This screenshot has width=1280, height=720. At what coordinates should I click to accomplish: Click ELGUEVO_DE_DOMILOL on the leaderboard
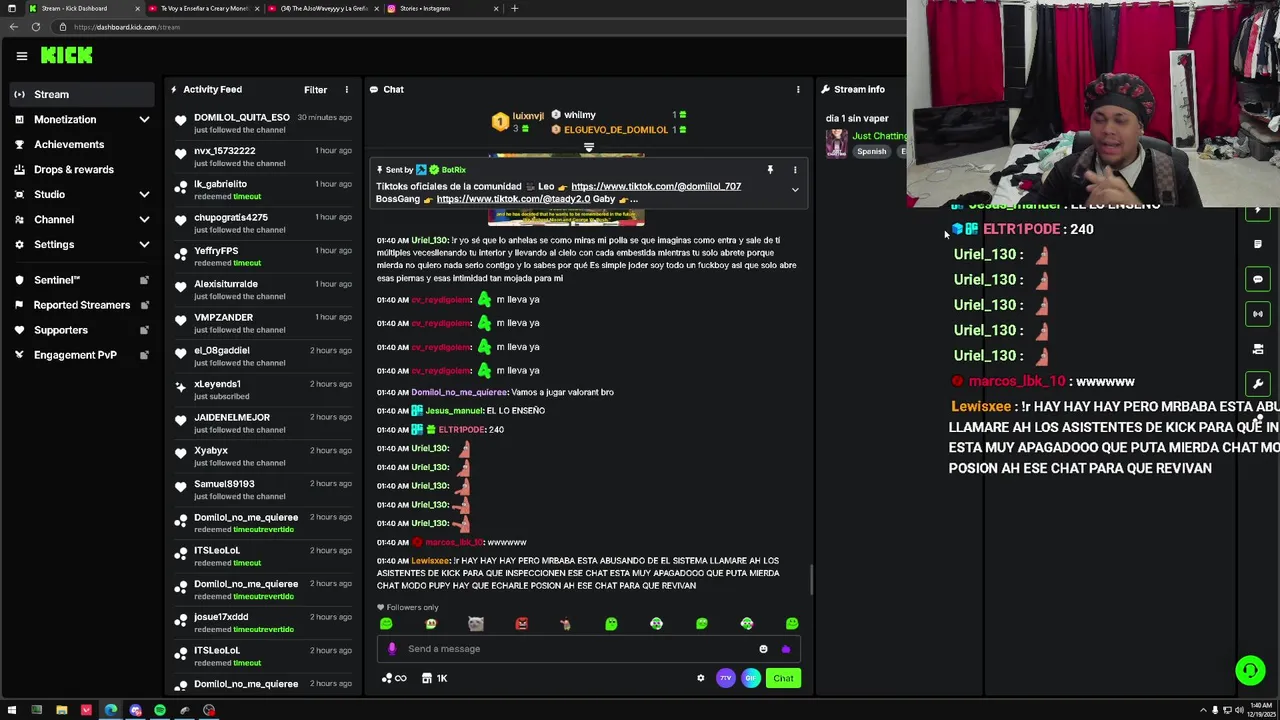615,130
